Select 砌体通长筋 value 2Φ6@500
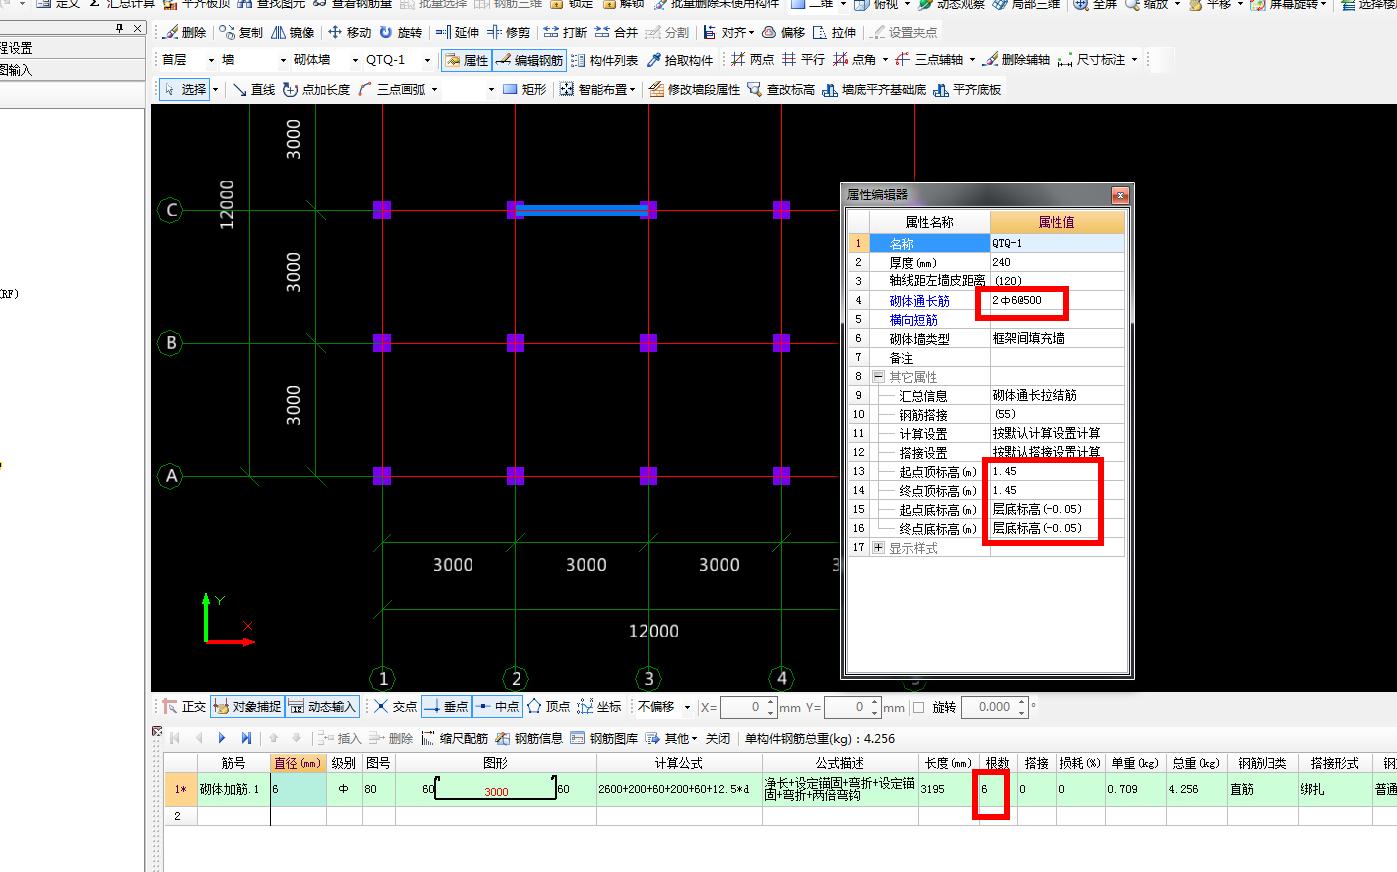 1057,300
